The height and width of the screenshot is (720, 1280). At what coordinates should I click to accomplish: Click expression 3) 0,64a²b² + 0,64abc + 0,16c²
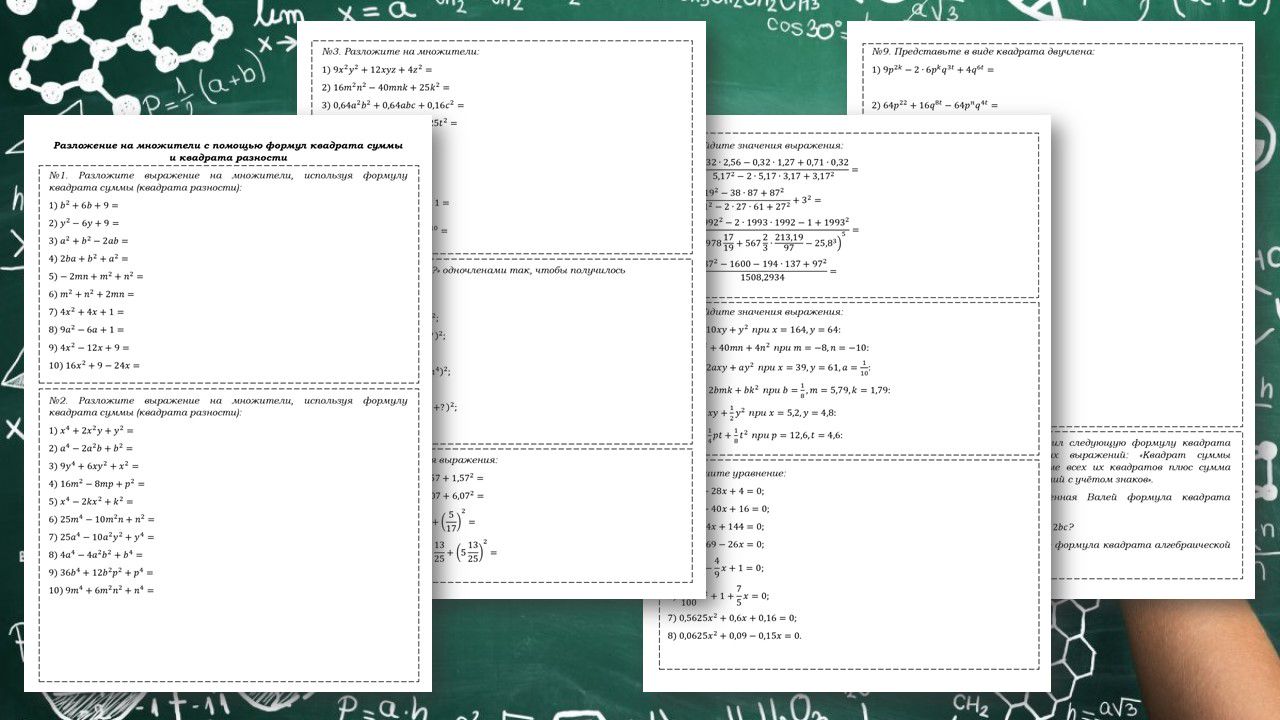click(393, 105)
